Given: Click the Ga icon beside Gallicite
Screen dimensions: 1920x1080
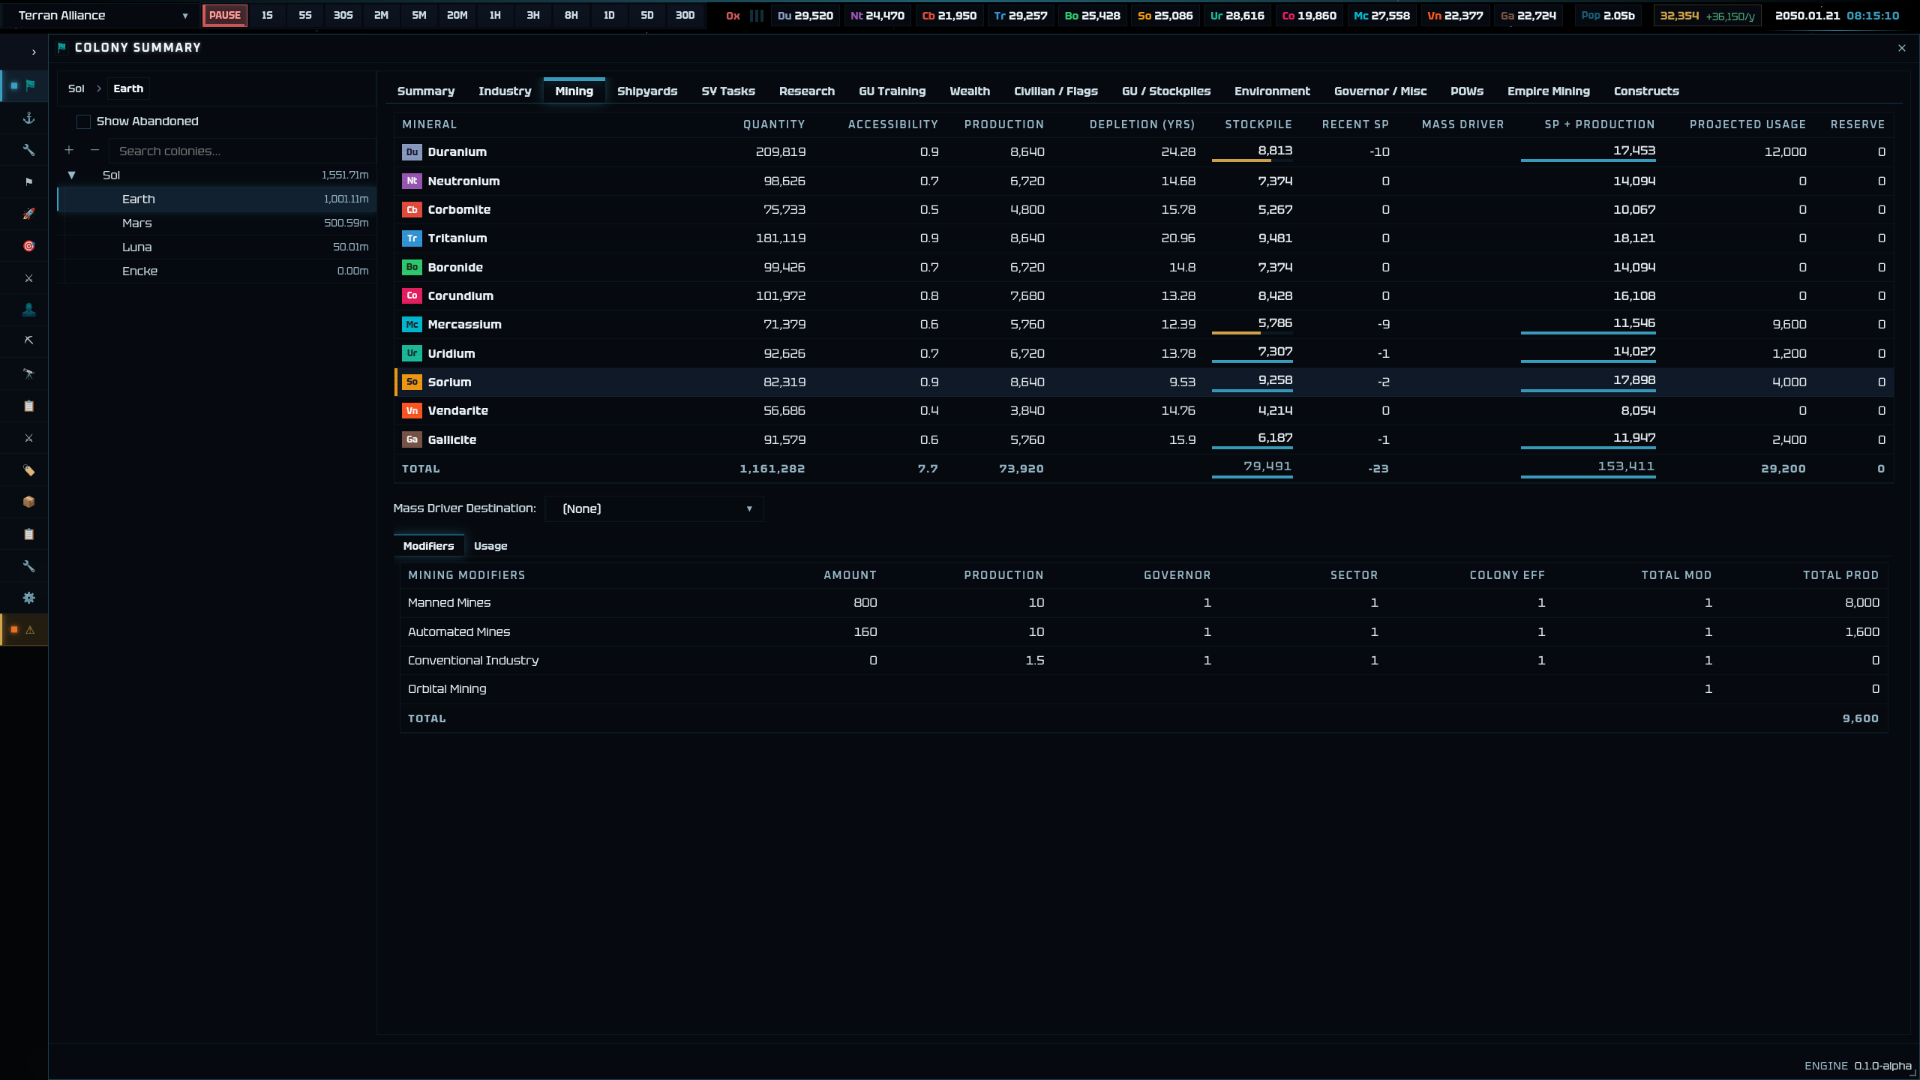Looking at the screenshot, I should 412,440.
